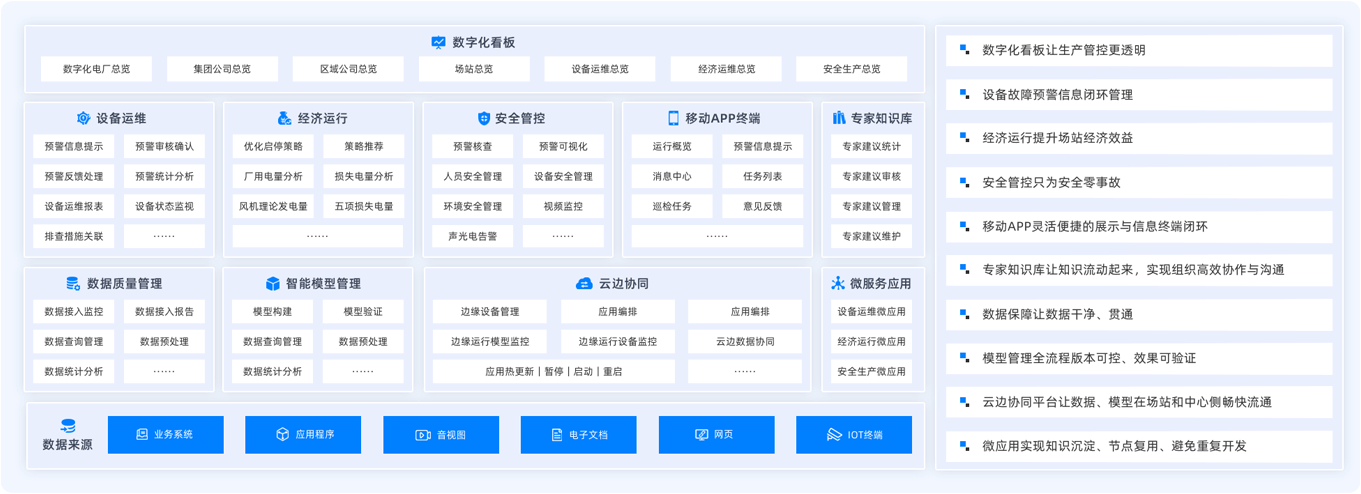Expand more items under 移动APP终端
1361x494 pixels.
coord(717,236)
